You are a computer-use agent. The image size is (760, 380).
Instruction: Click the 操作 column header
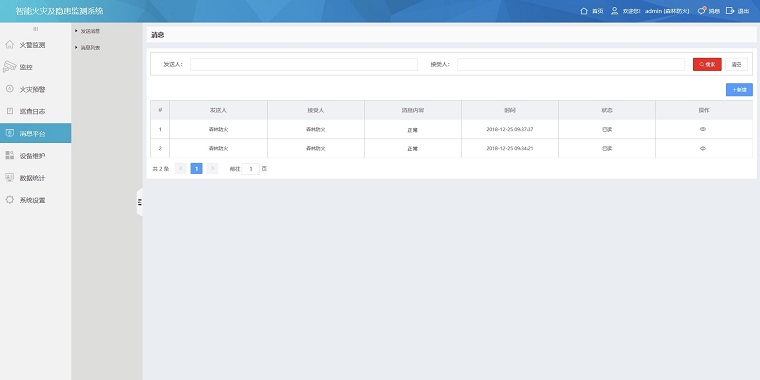click(x=704, y=111)
